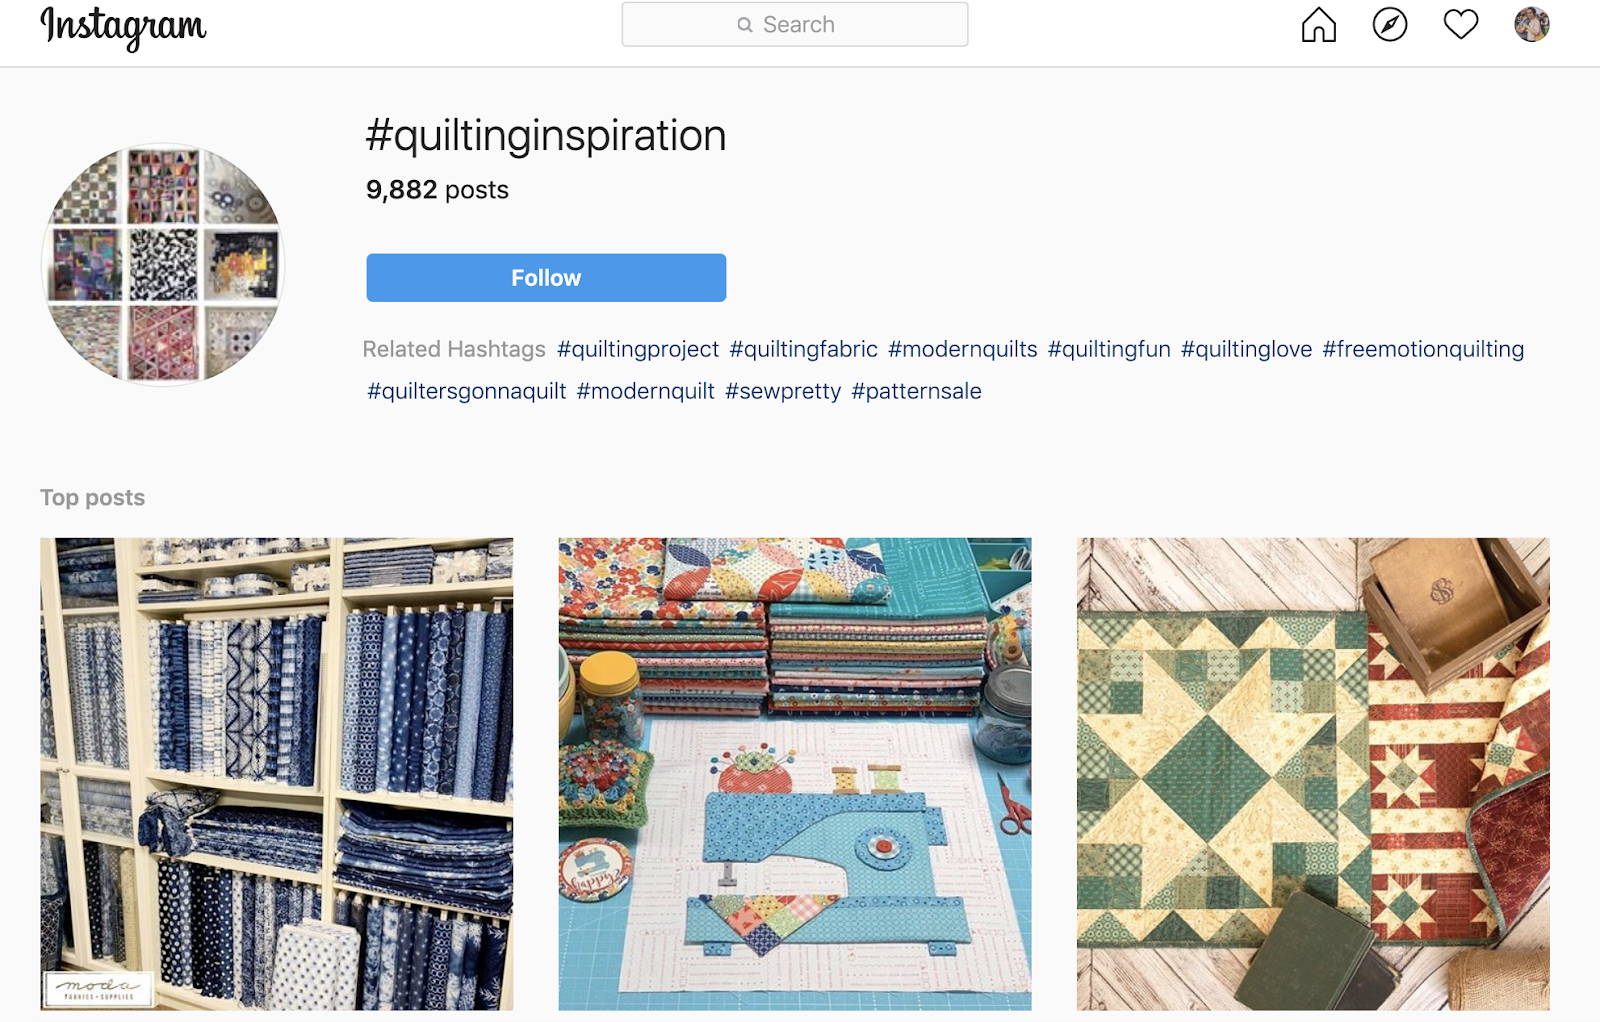The height and width of the screenshot is (1022, 1600).
Task: Open the #quiltingproject related hashtag
Action: click(638, 349)
